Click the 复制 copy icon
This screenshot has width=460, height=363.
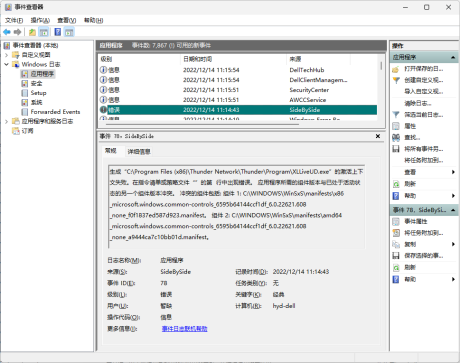pos(396,244)
